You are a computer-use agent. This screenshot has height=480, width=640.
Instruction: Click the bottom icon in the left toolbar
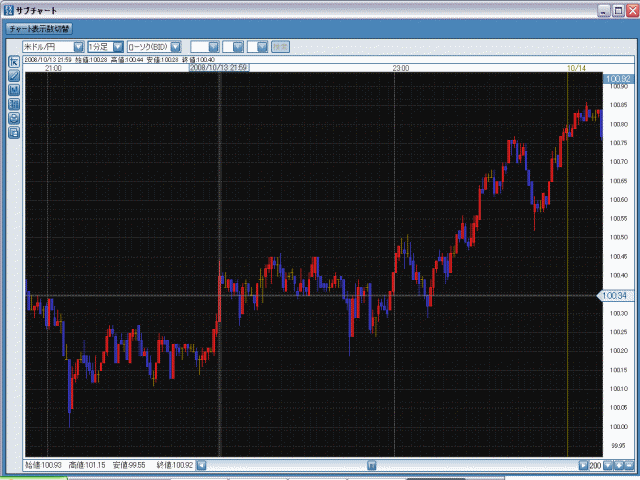pyautogui.click(x=14, y=131)
